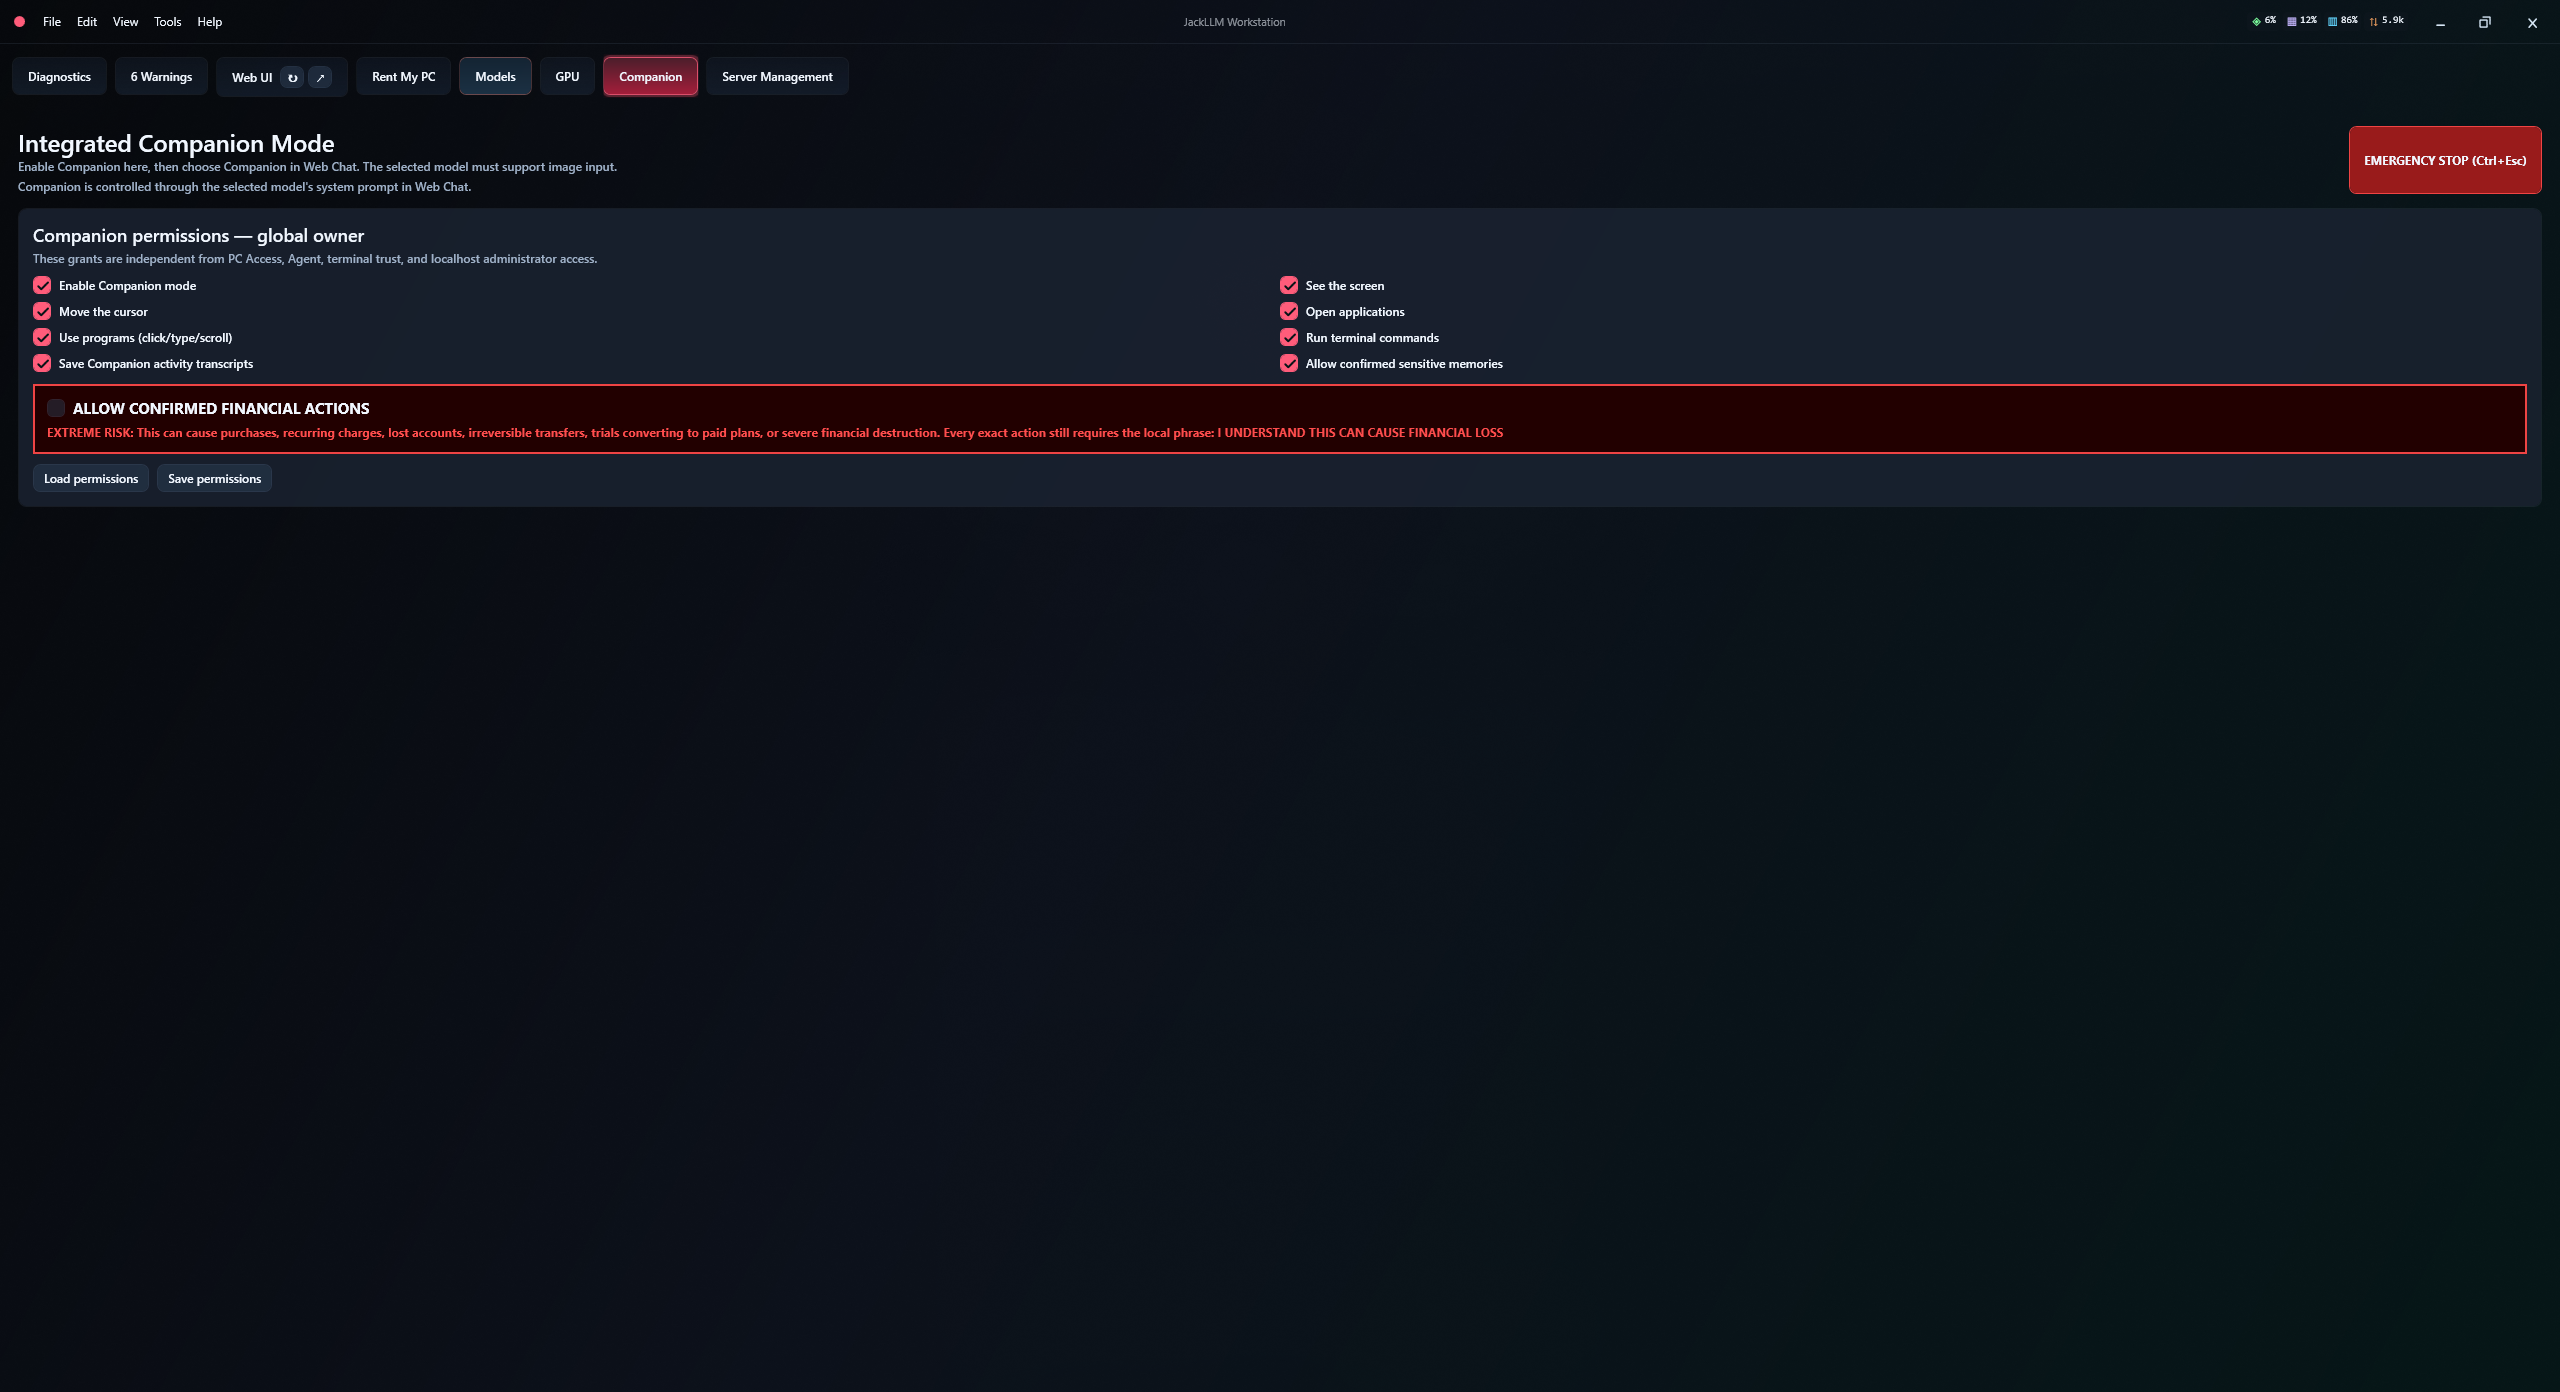Click the Web UI reload icon

coord(292,77)
